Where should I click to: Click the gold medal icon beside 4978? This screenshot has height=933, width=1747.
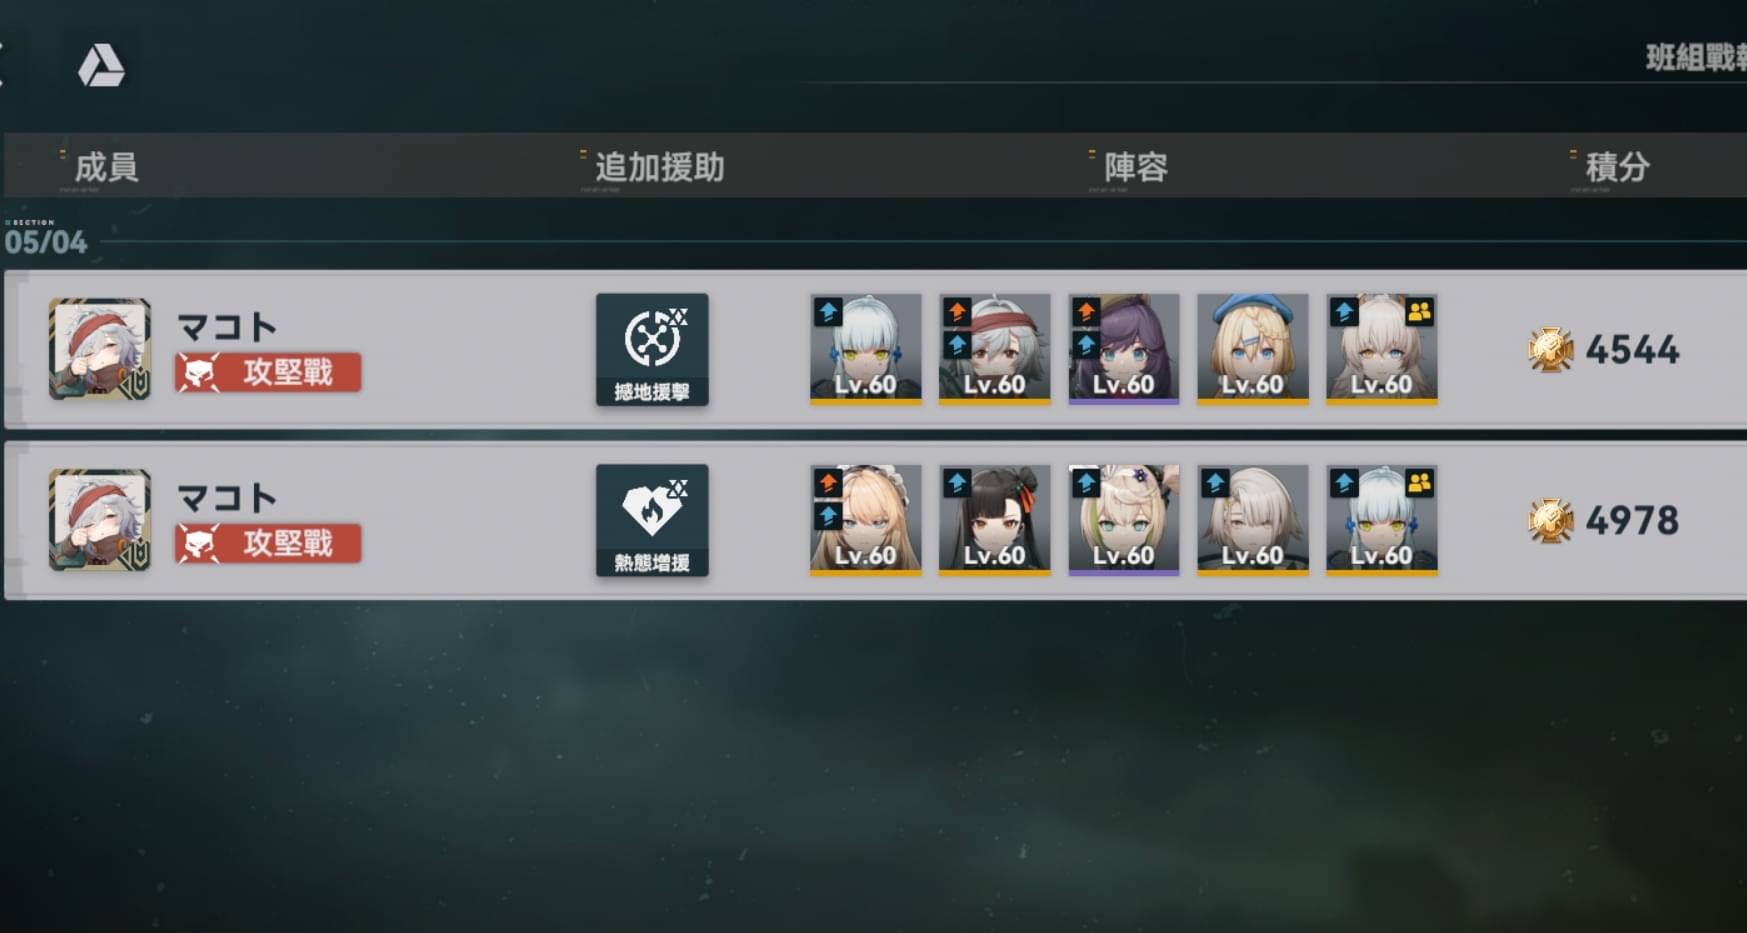click(x=1550, y=521)
